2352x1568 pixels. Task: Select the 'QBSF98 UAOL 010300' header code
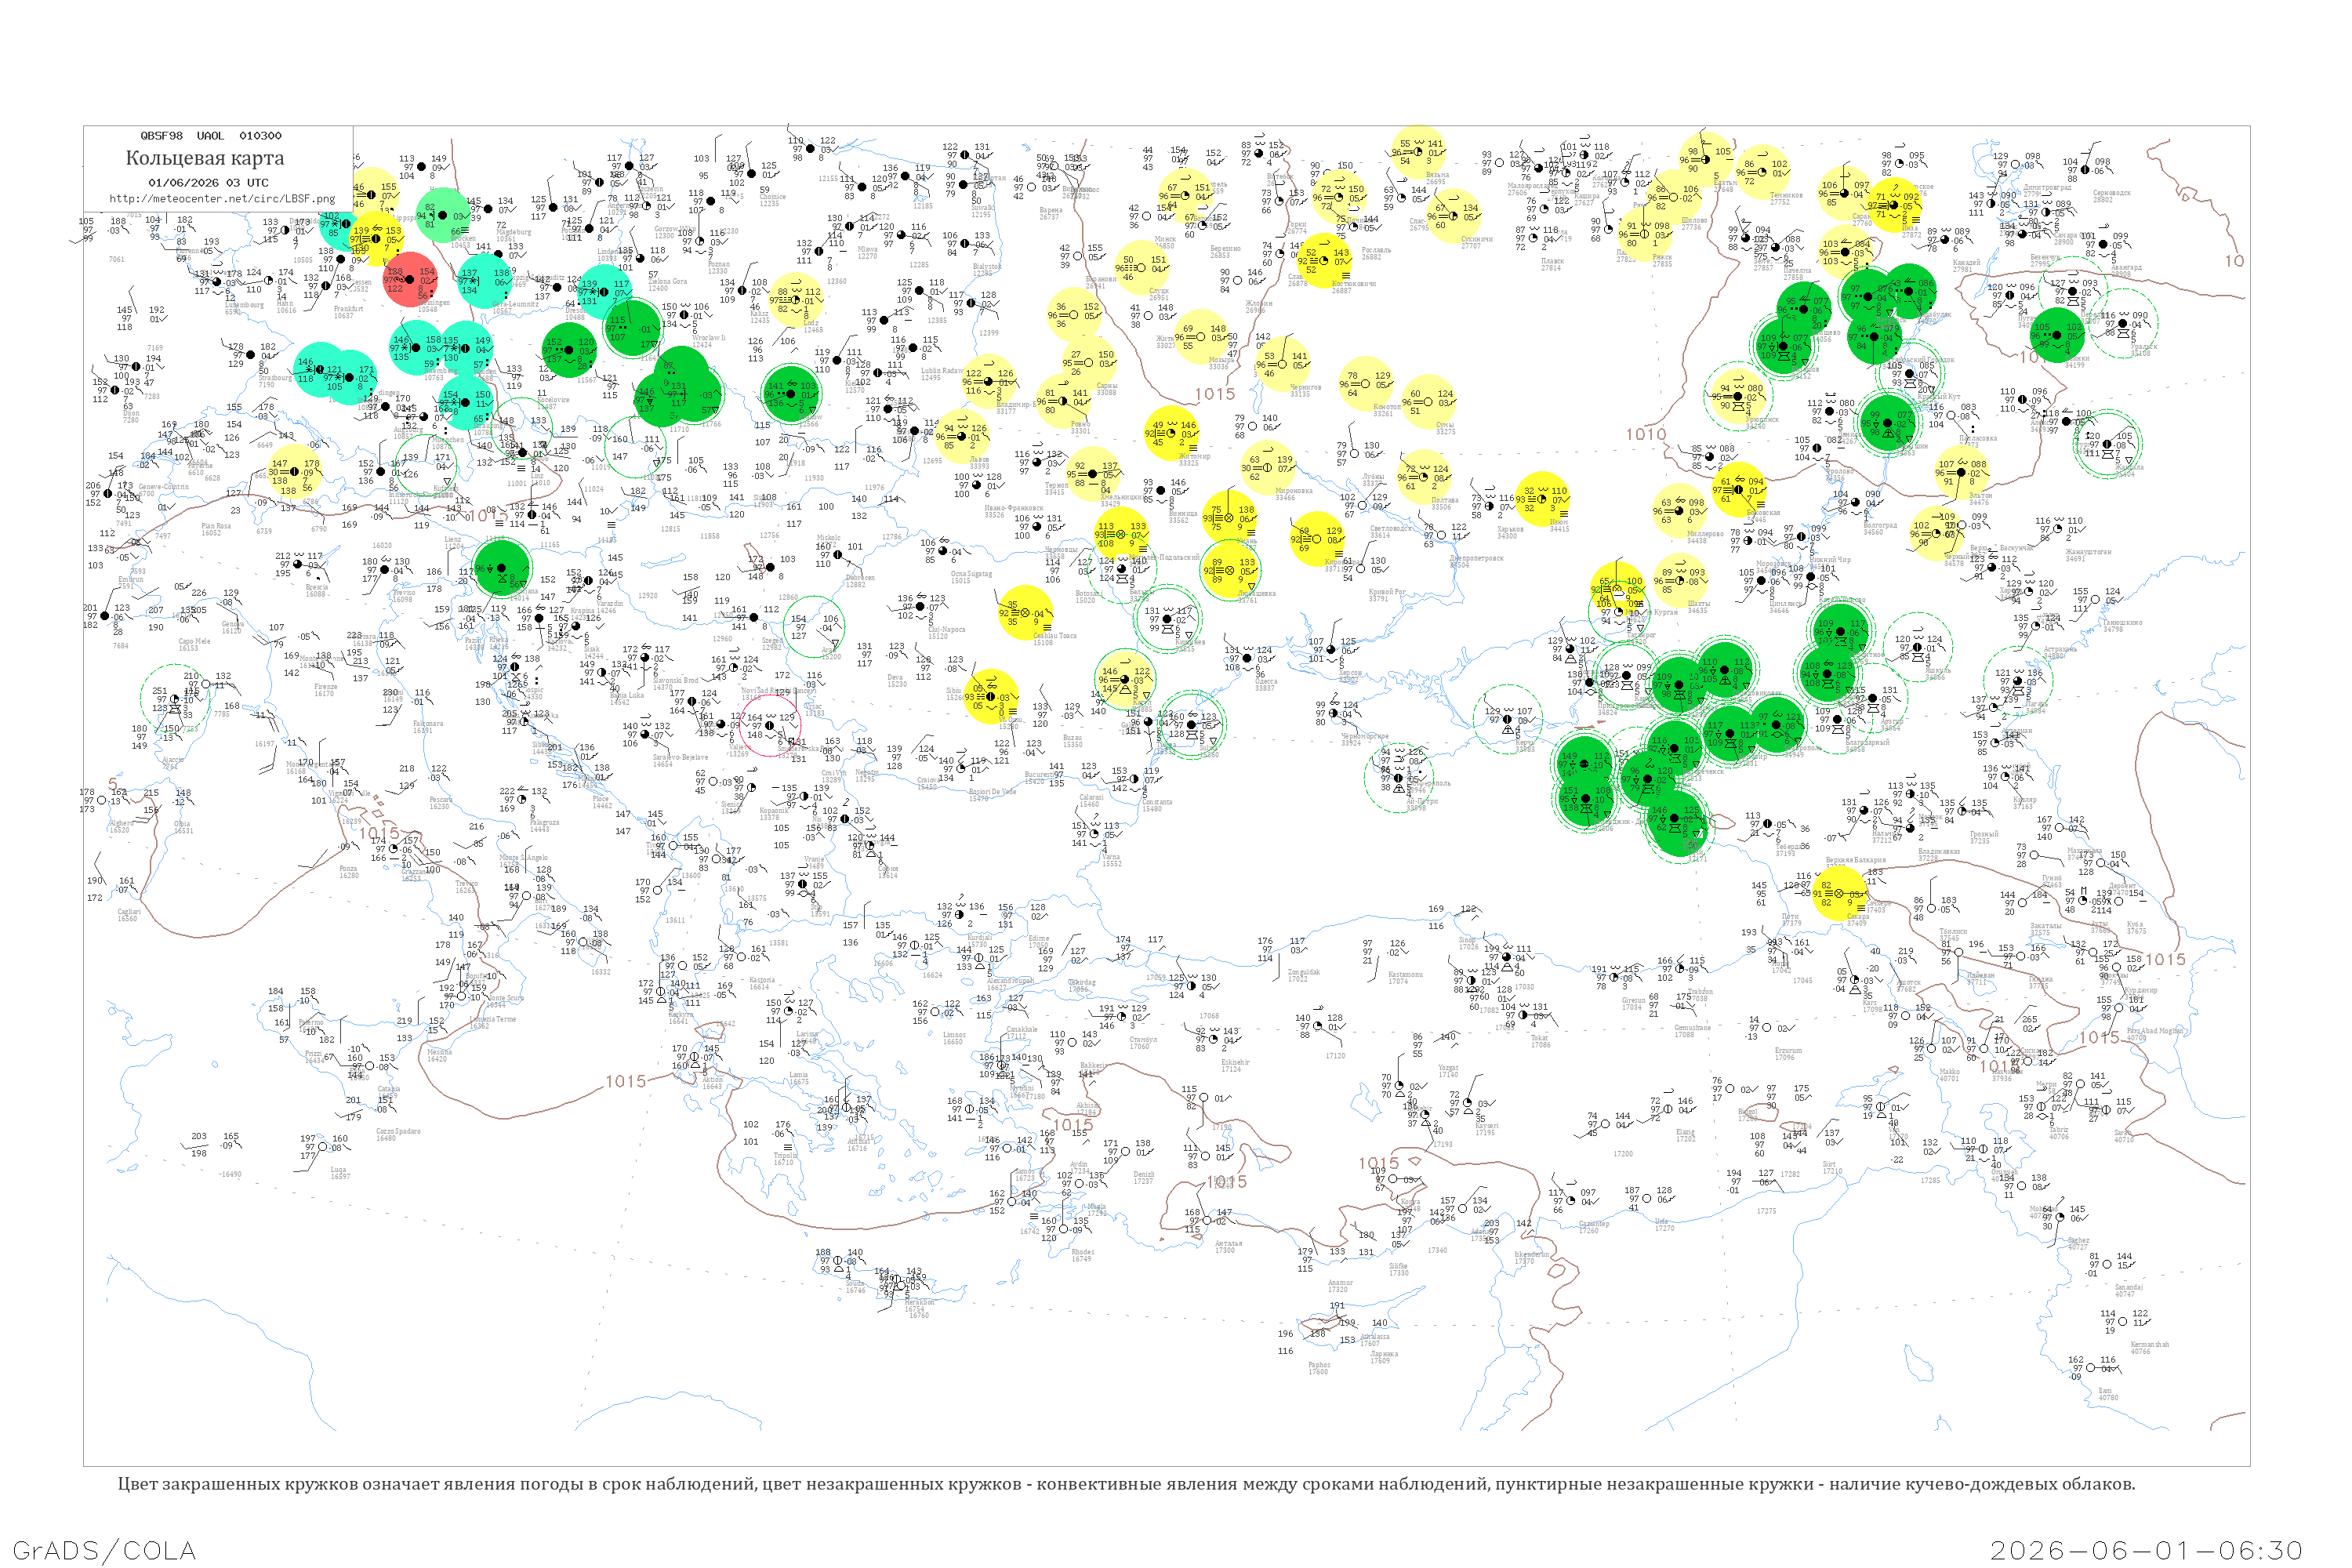(211, 135)
